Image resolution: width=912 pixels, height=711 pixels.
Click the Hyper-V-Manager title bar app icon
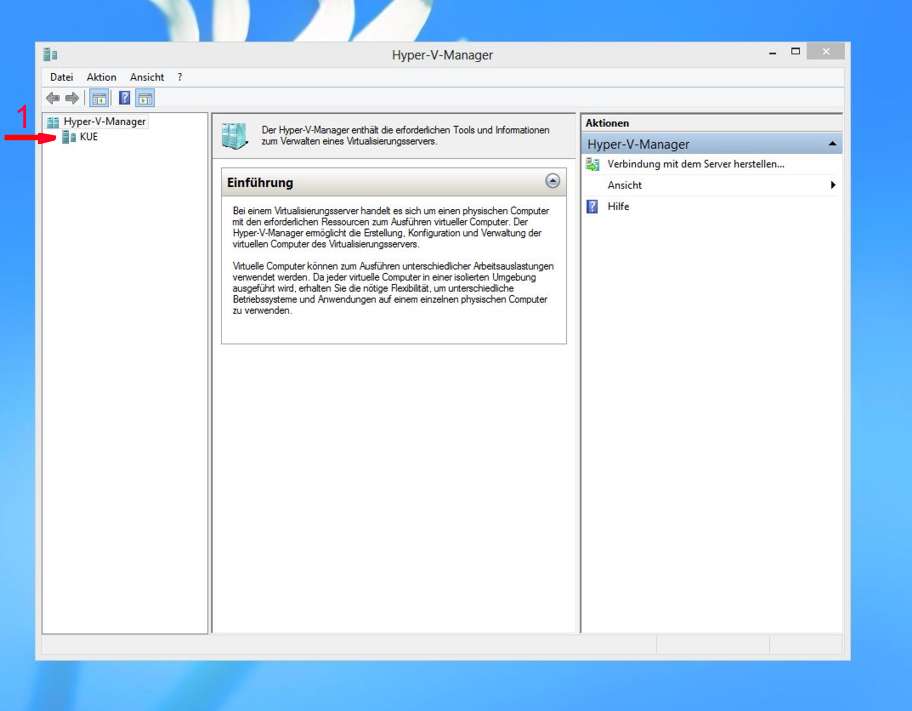(x=50, y=55)
